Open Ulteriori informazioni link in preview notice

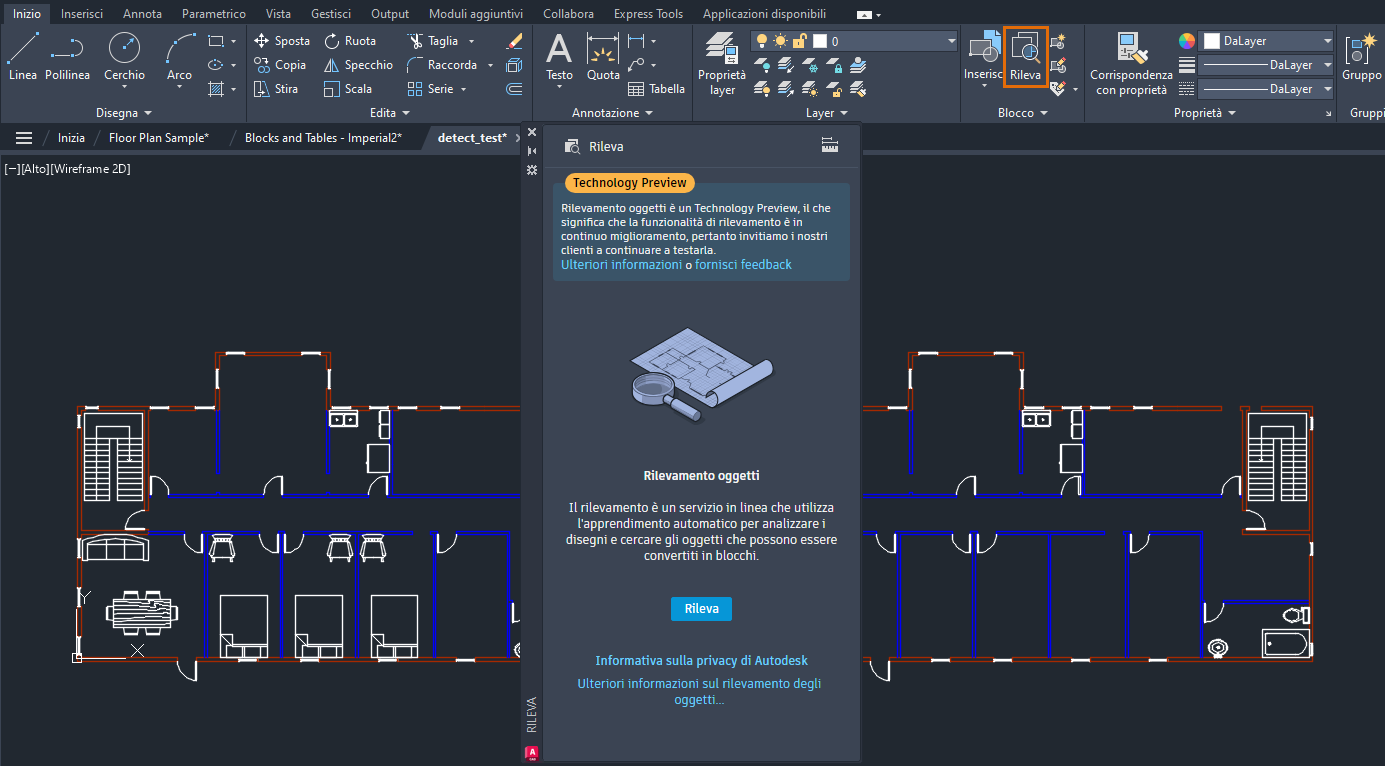[x=621, y=265]
